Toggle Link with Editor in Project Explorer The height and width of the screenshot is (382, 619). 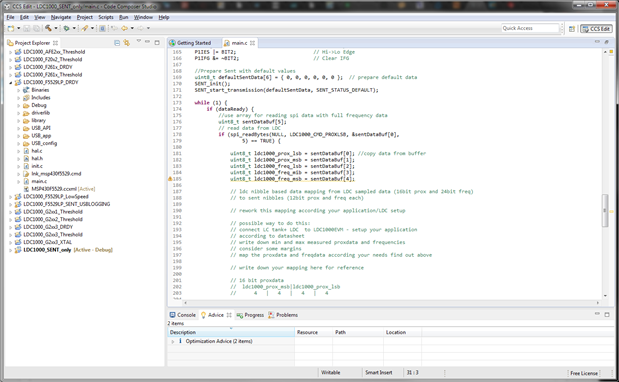(x=126, y=43)
